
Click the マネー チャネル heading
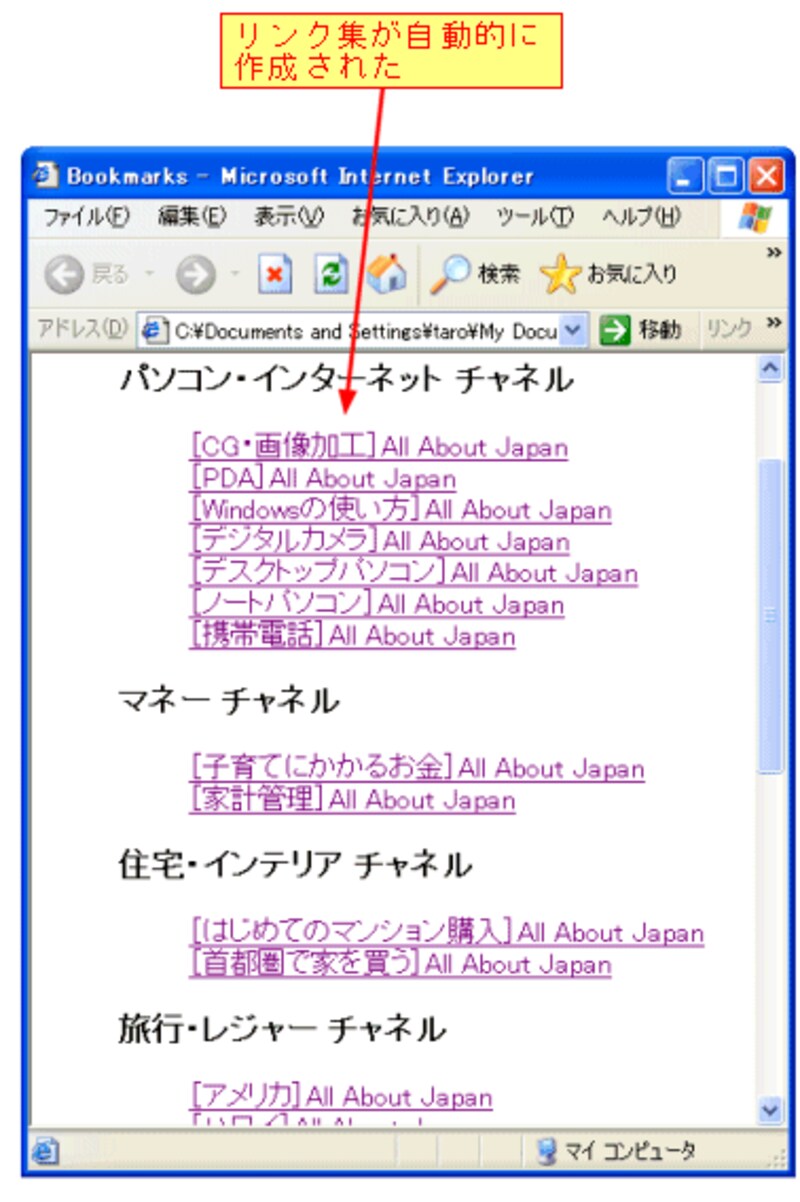(229, 701)
